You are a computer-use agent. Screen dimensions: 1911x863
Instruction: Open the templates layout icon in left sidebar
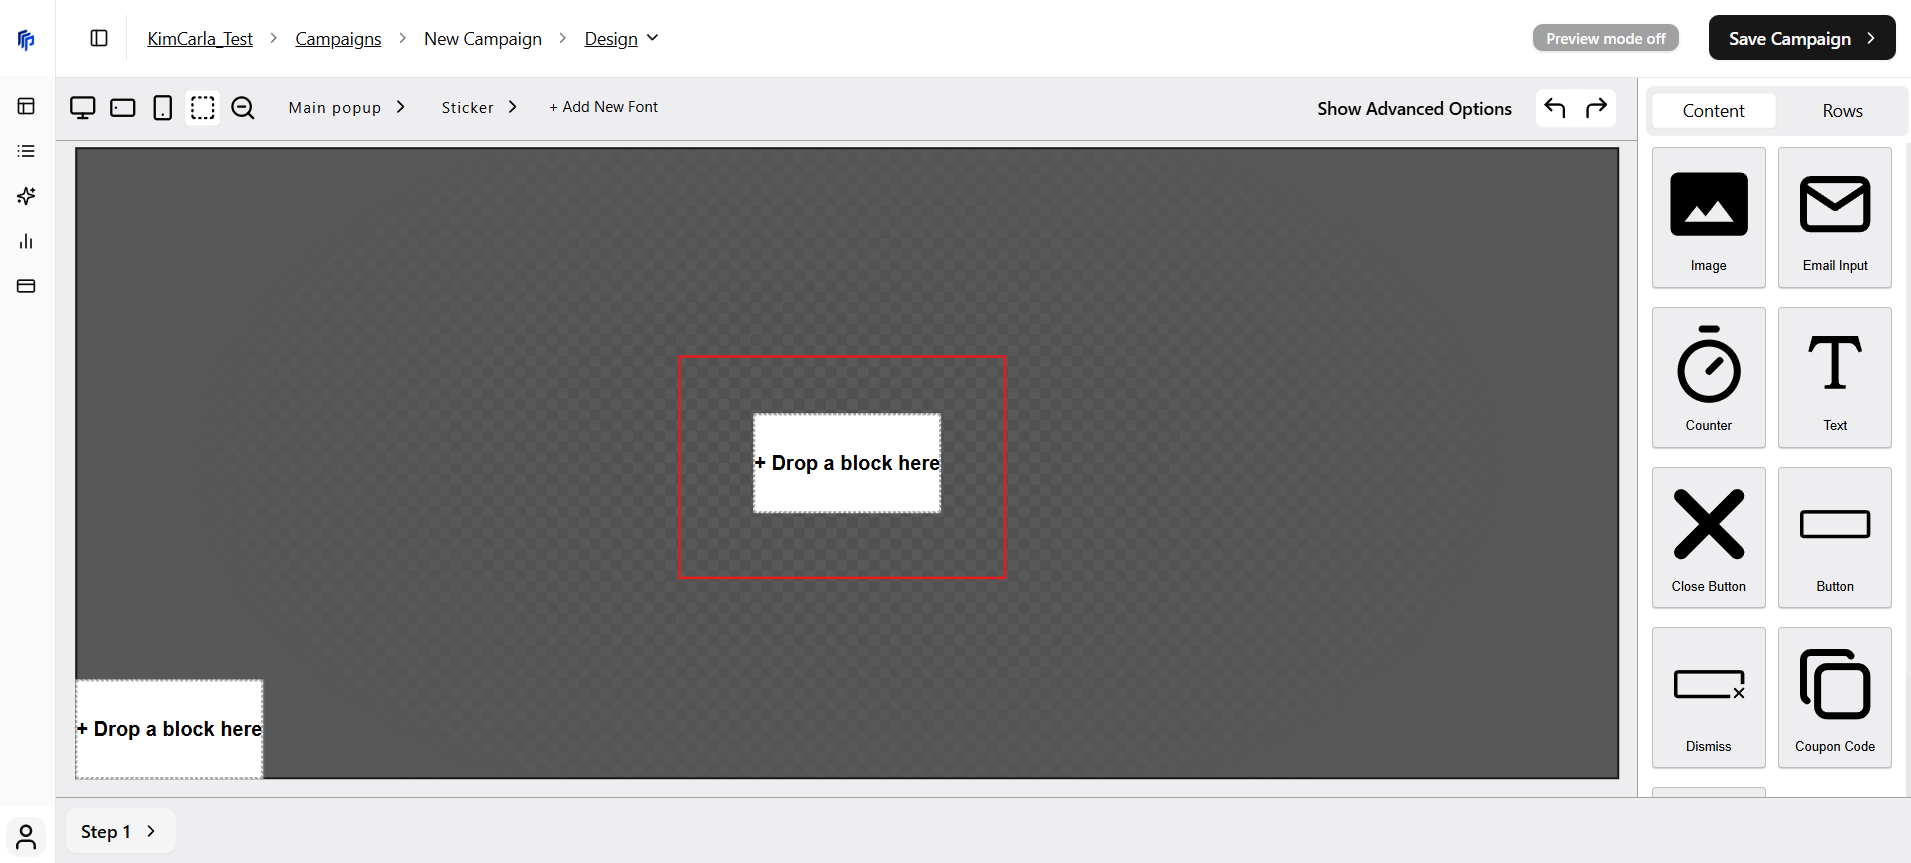(26, 106)
